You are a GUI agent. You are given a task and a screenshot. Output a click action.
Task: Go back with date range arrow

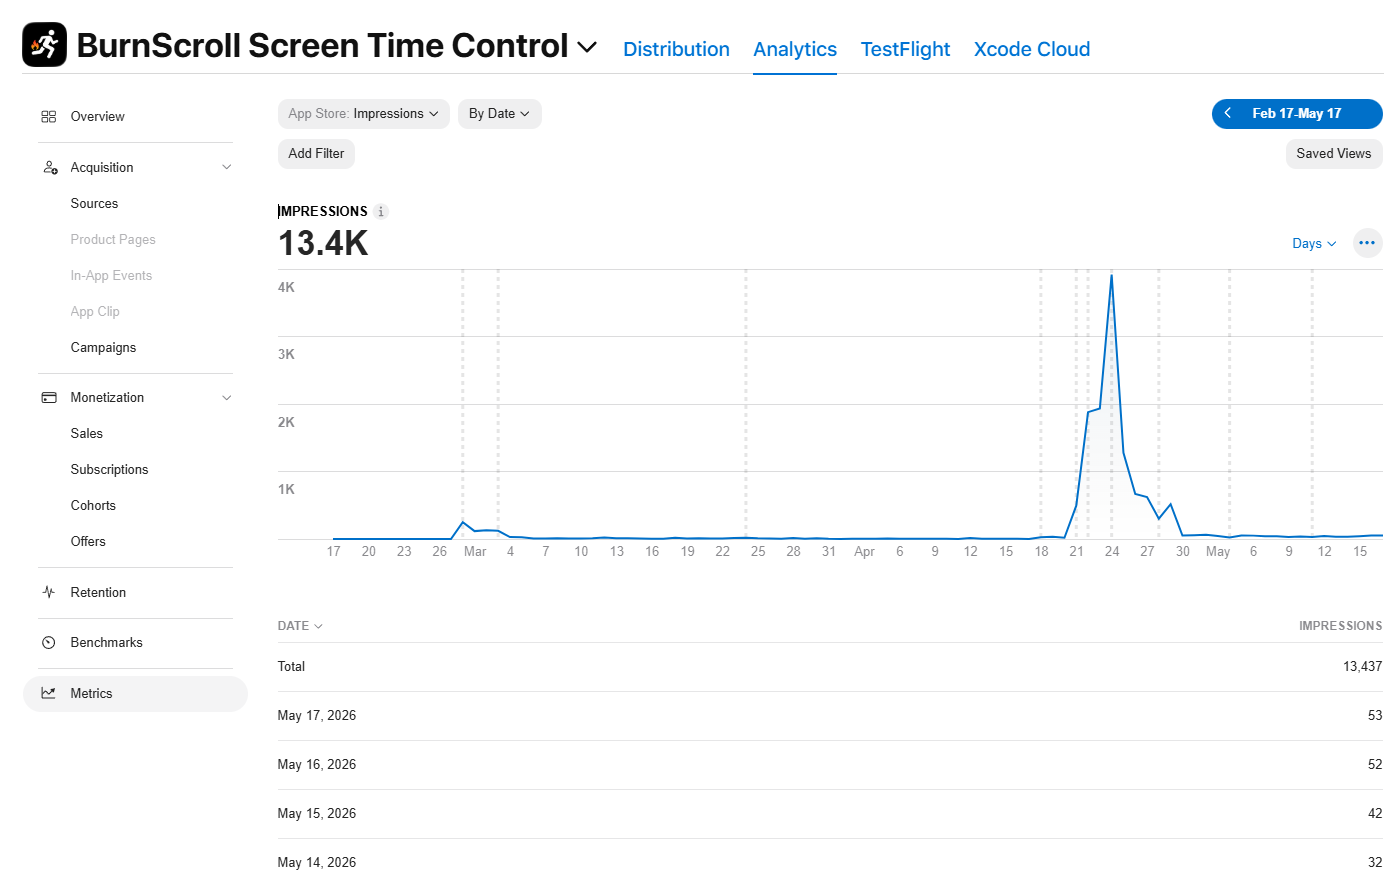1228,113
